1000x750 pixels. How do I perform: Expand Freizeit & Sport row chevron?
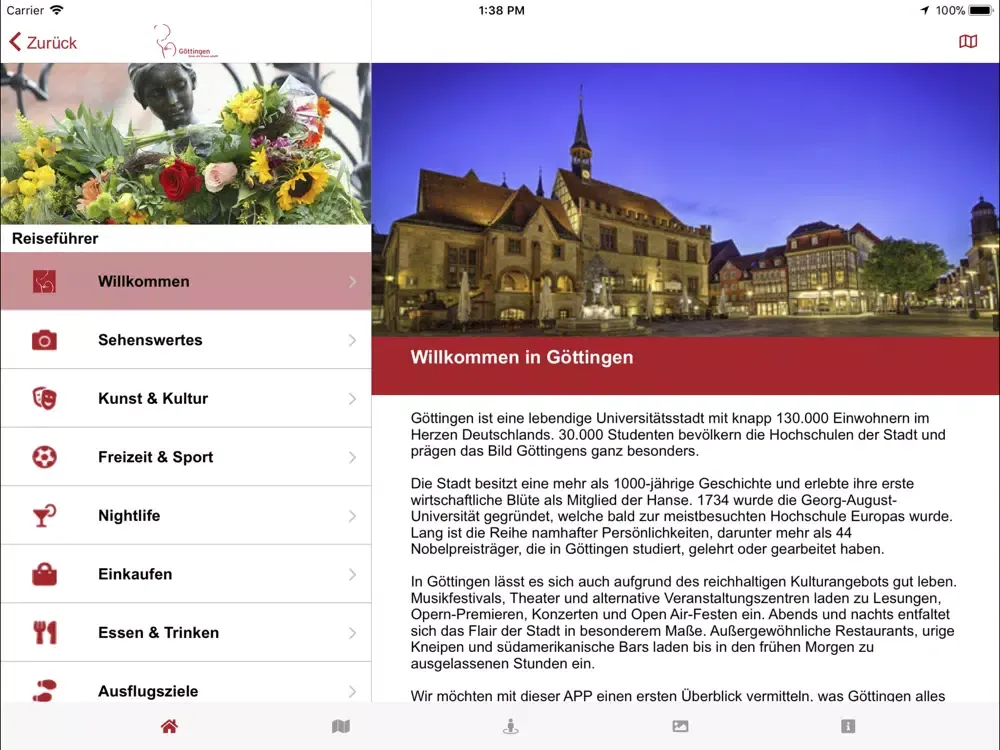point(353,457)
